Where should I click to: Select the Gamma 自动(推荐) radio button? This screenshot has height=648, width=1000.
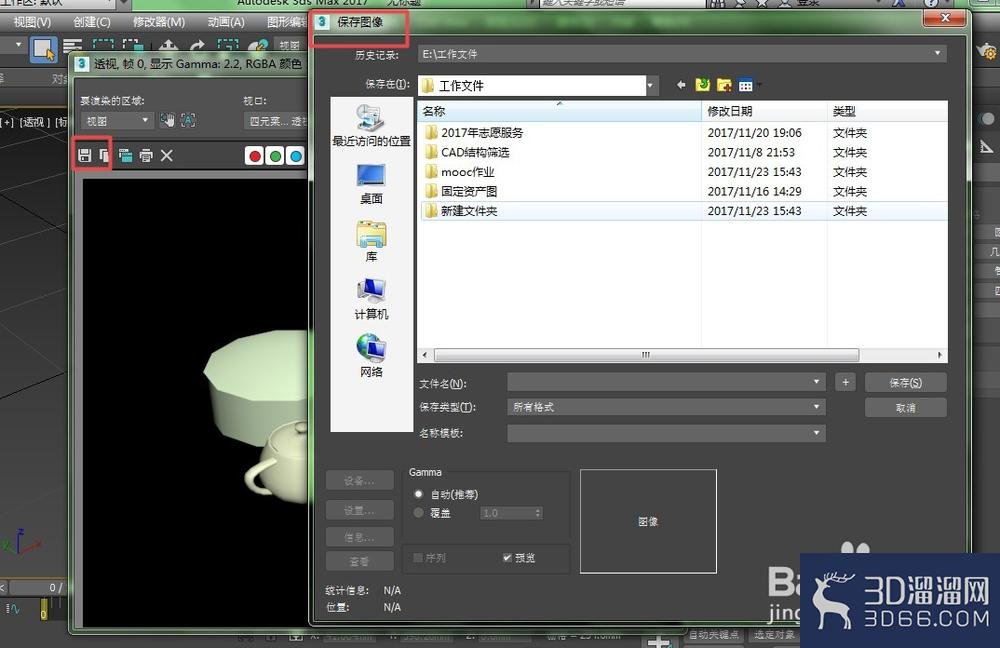418,494
